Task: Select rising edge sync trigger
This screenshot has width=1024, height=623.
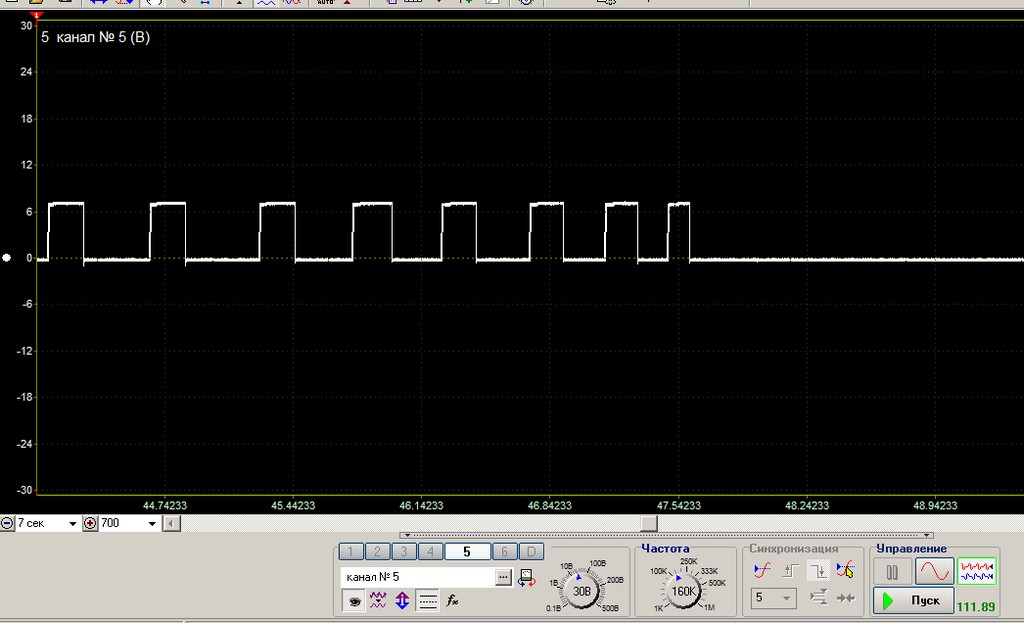Action: [x=790, y=570]
